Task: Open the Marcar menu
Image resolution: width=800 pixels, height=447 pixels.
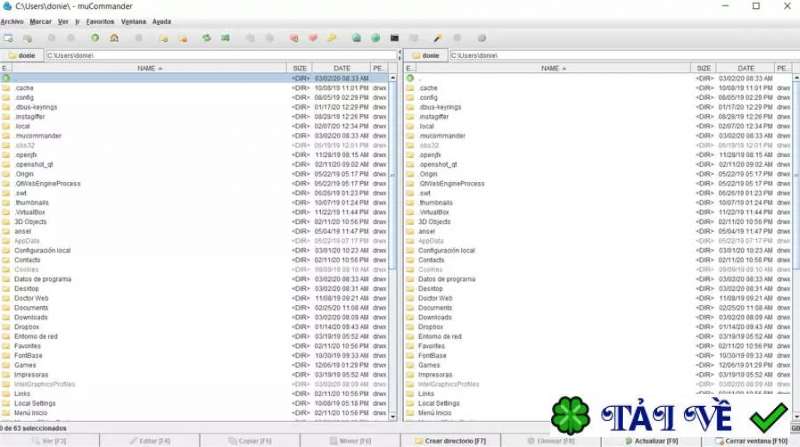Action: pyautogui.click(x=40, y=21)
